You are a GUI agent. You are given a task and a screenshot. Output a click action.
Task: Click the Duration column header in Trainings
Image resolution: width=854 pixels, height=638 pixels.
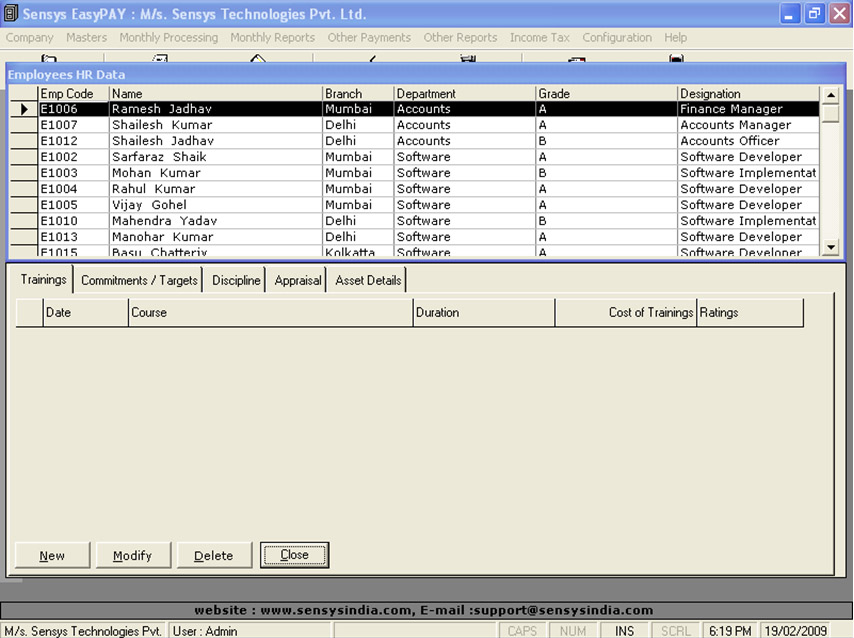click(484, 312)
